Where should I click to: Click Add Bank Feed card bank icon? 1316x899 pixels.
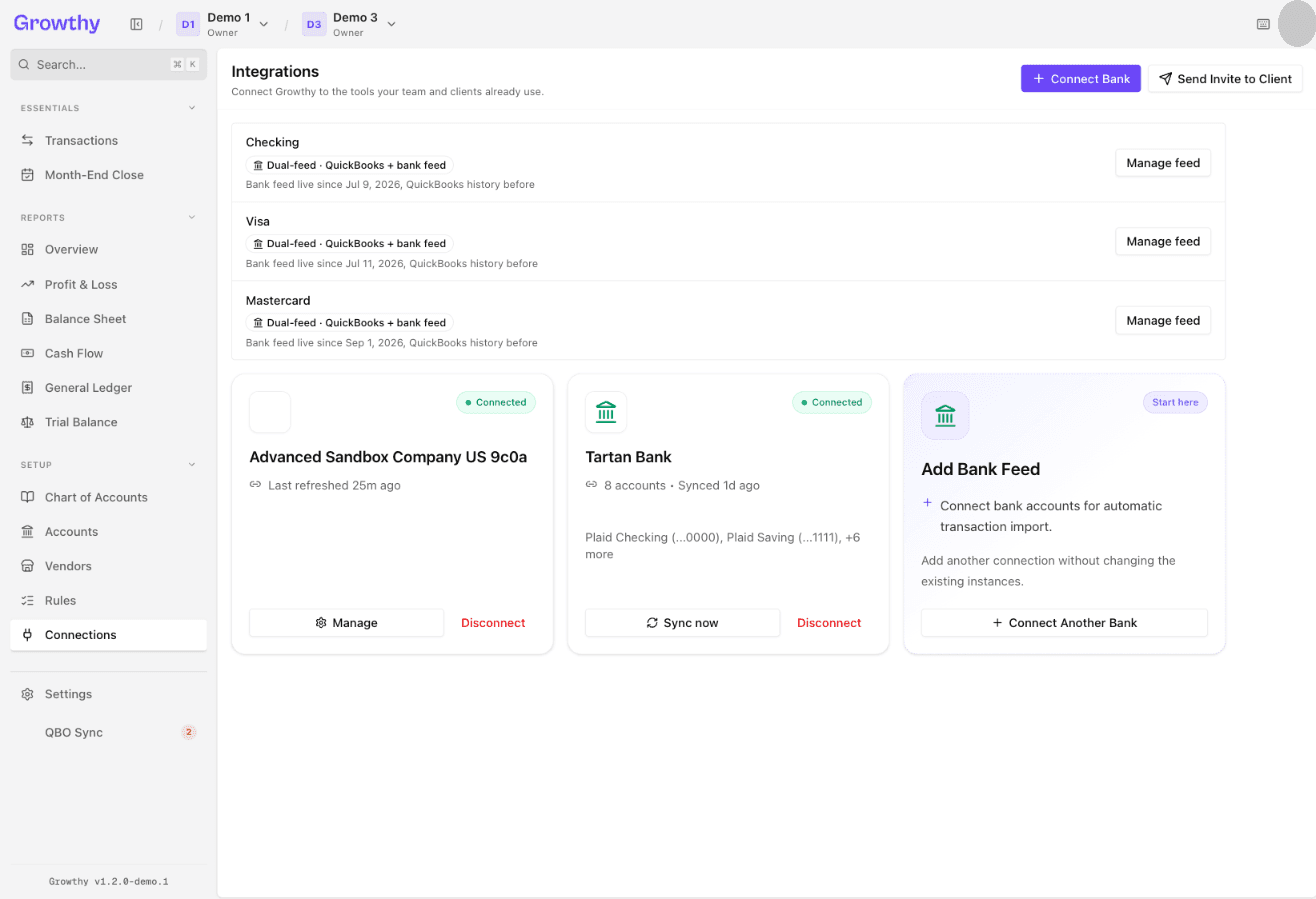(x=945, y=416)
